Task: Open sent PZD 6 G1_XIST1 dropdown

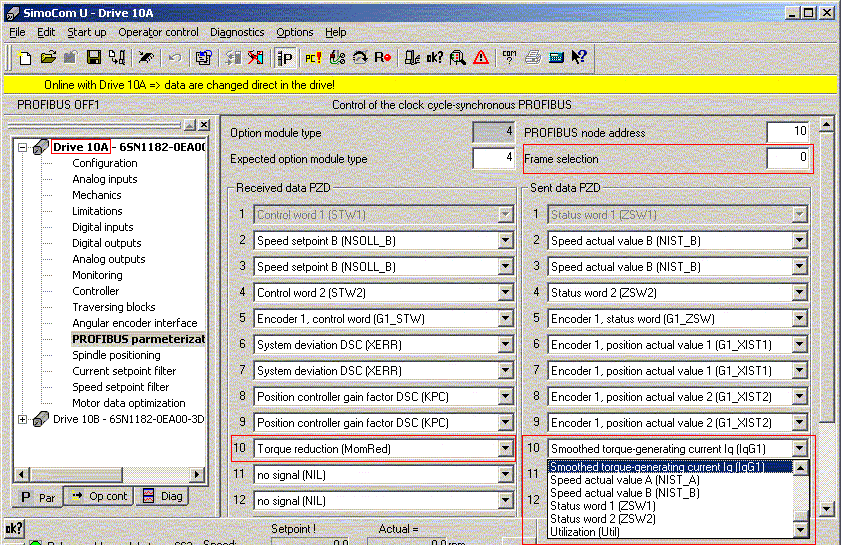Action: point(799,345)
